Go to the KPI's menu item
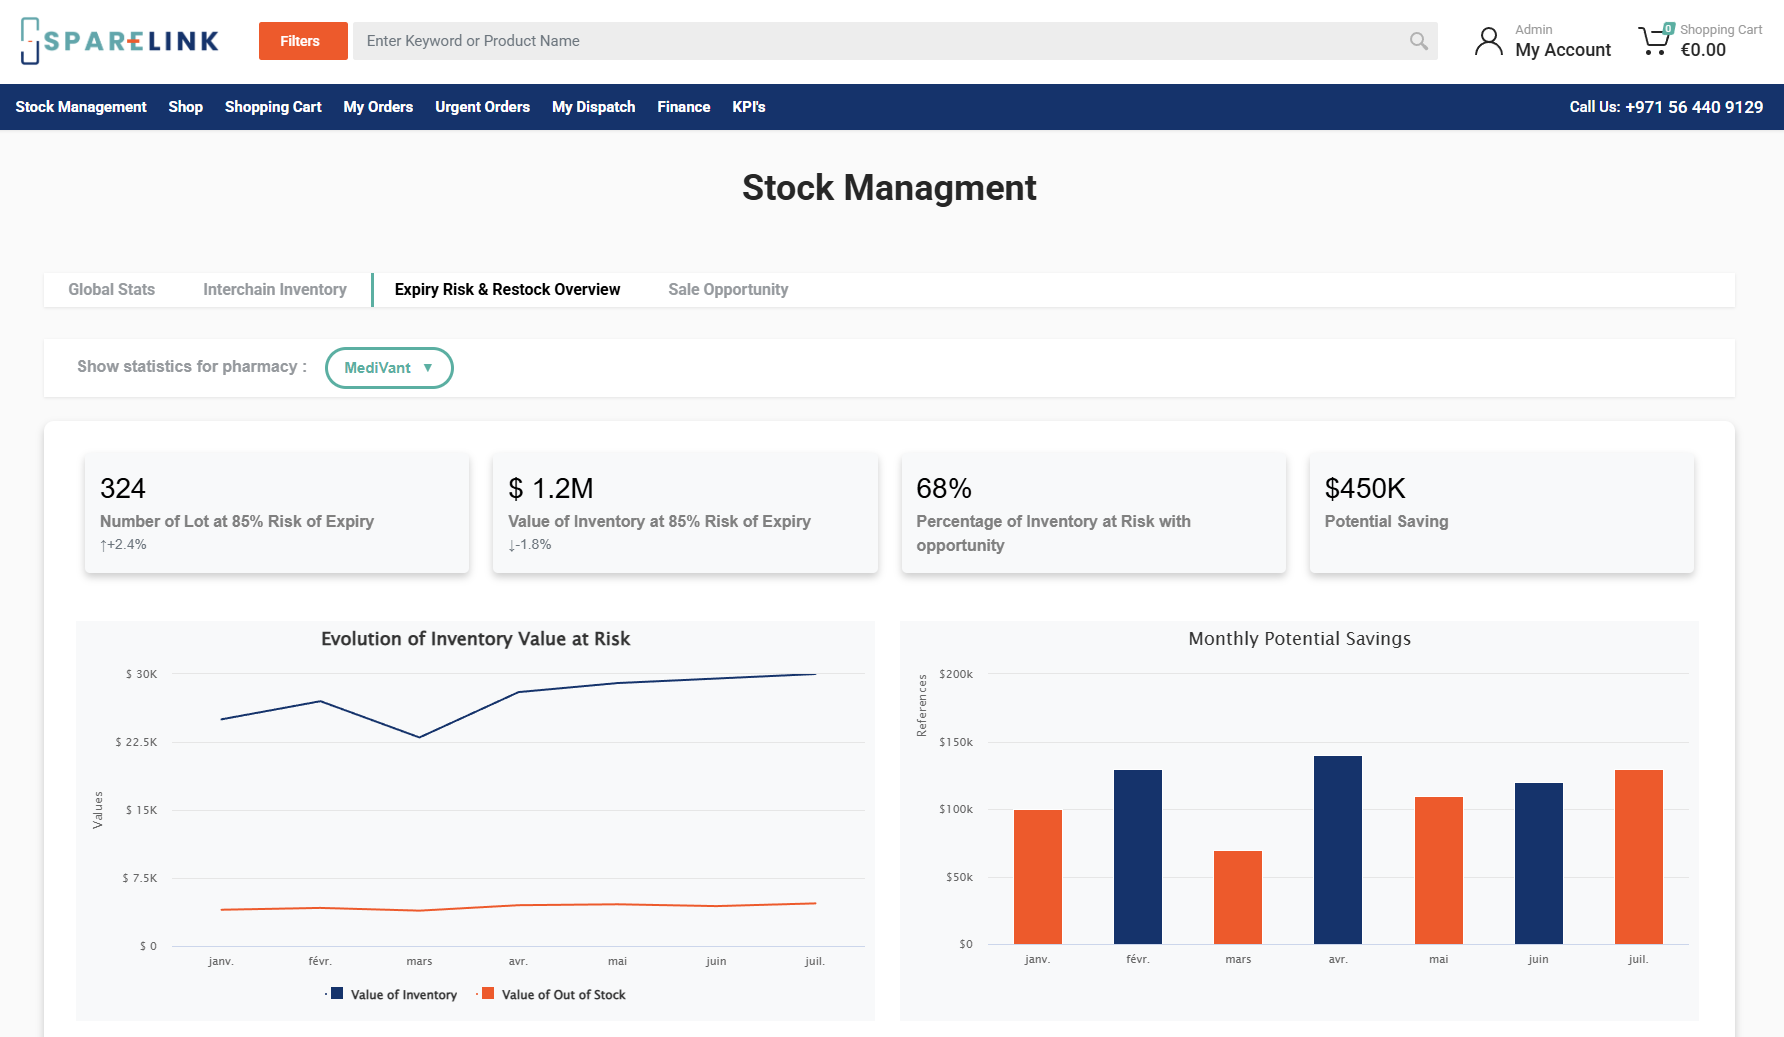Viewport: 1784px width, 1037px height. click(748, 107)
